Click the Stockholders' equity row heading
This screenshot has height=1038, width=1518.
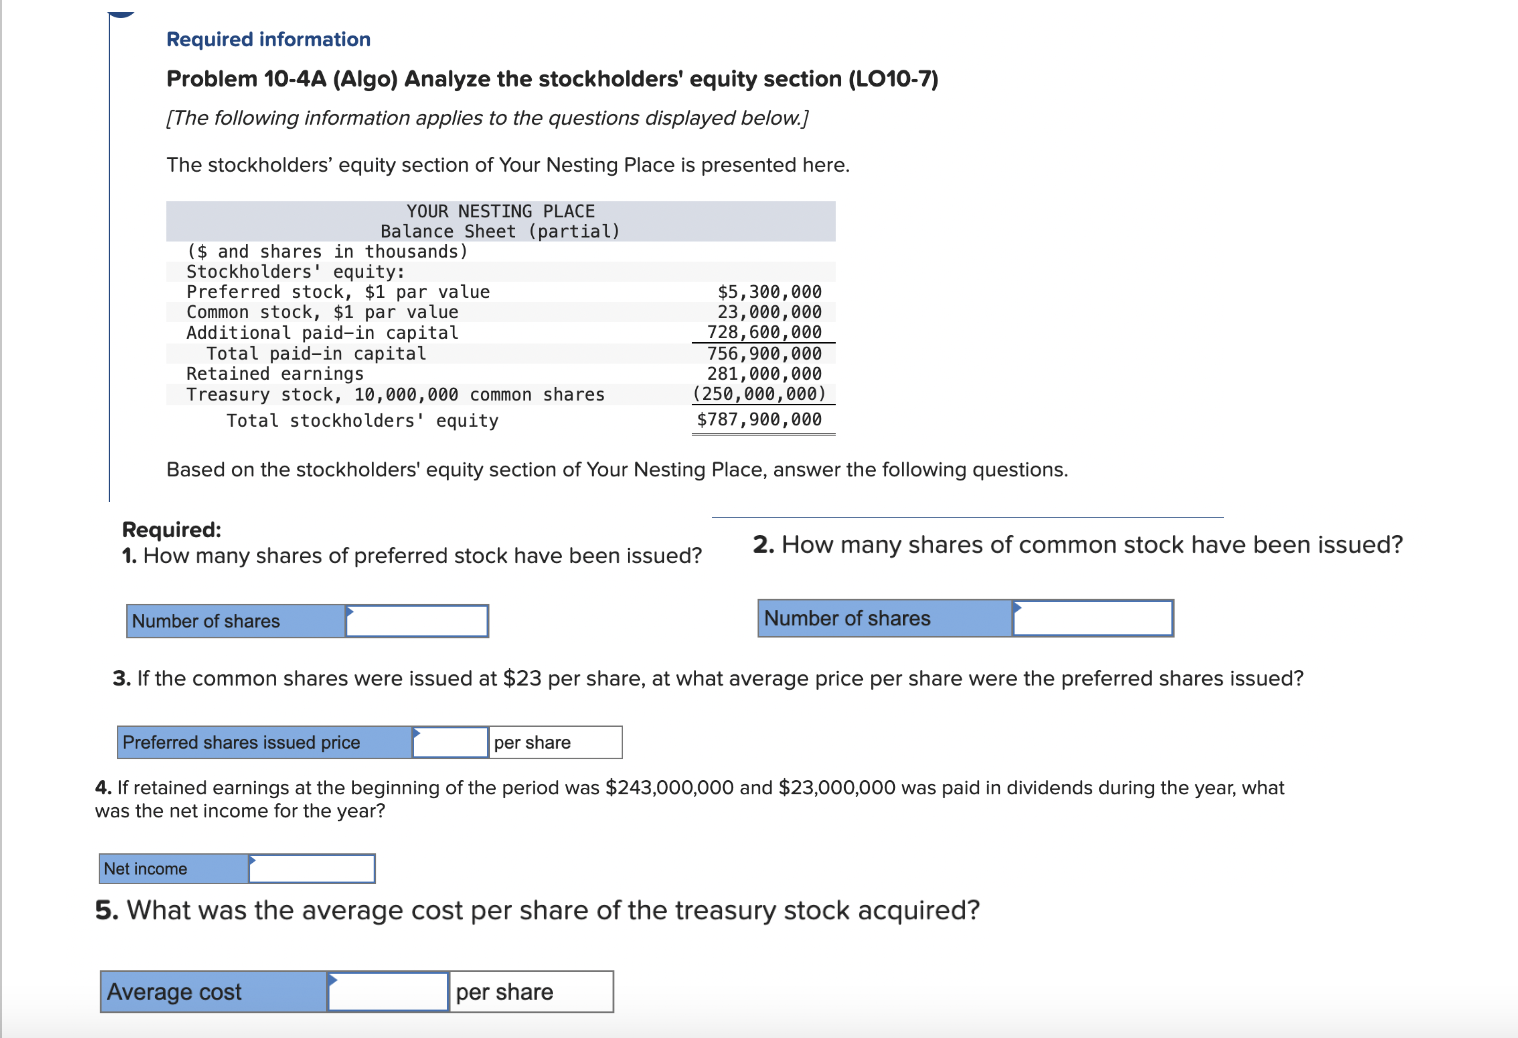tap(295, 271)
